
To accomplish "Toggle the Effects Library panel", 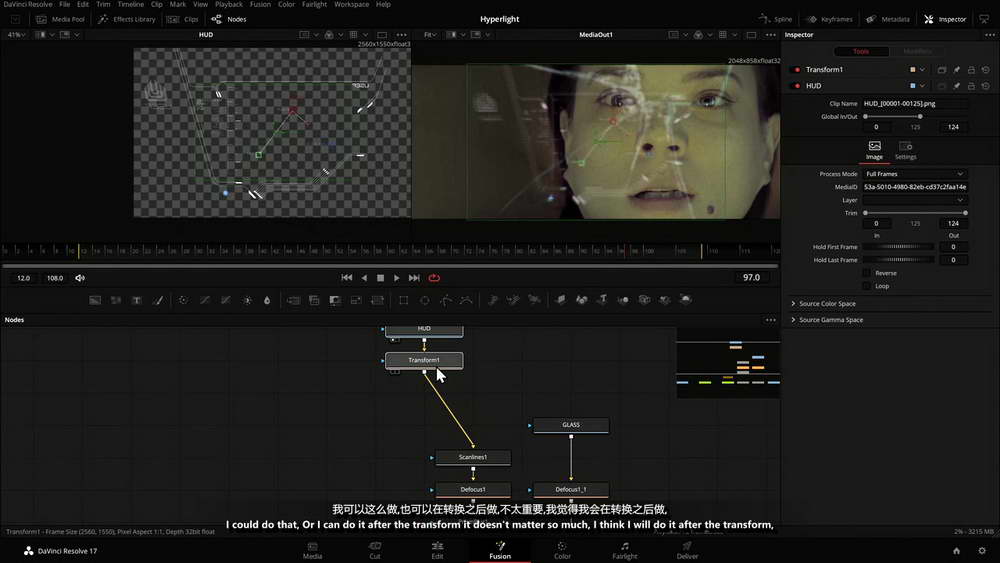I will pyautogui.click(x=127, y=19).
